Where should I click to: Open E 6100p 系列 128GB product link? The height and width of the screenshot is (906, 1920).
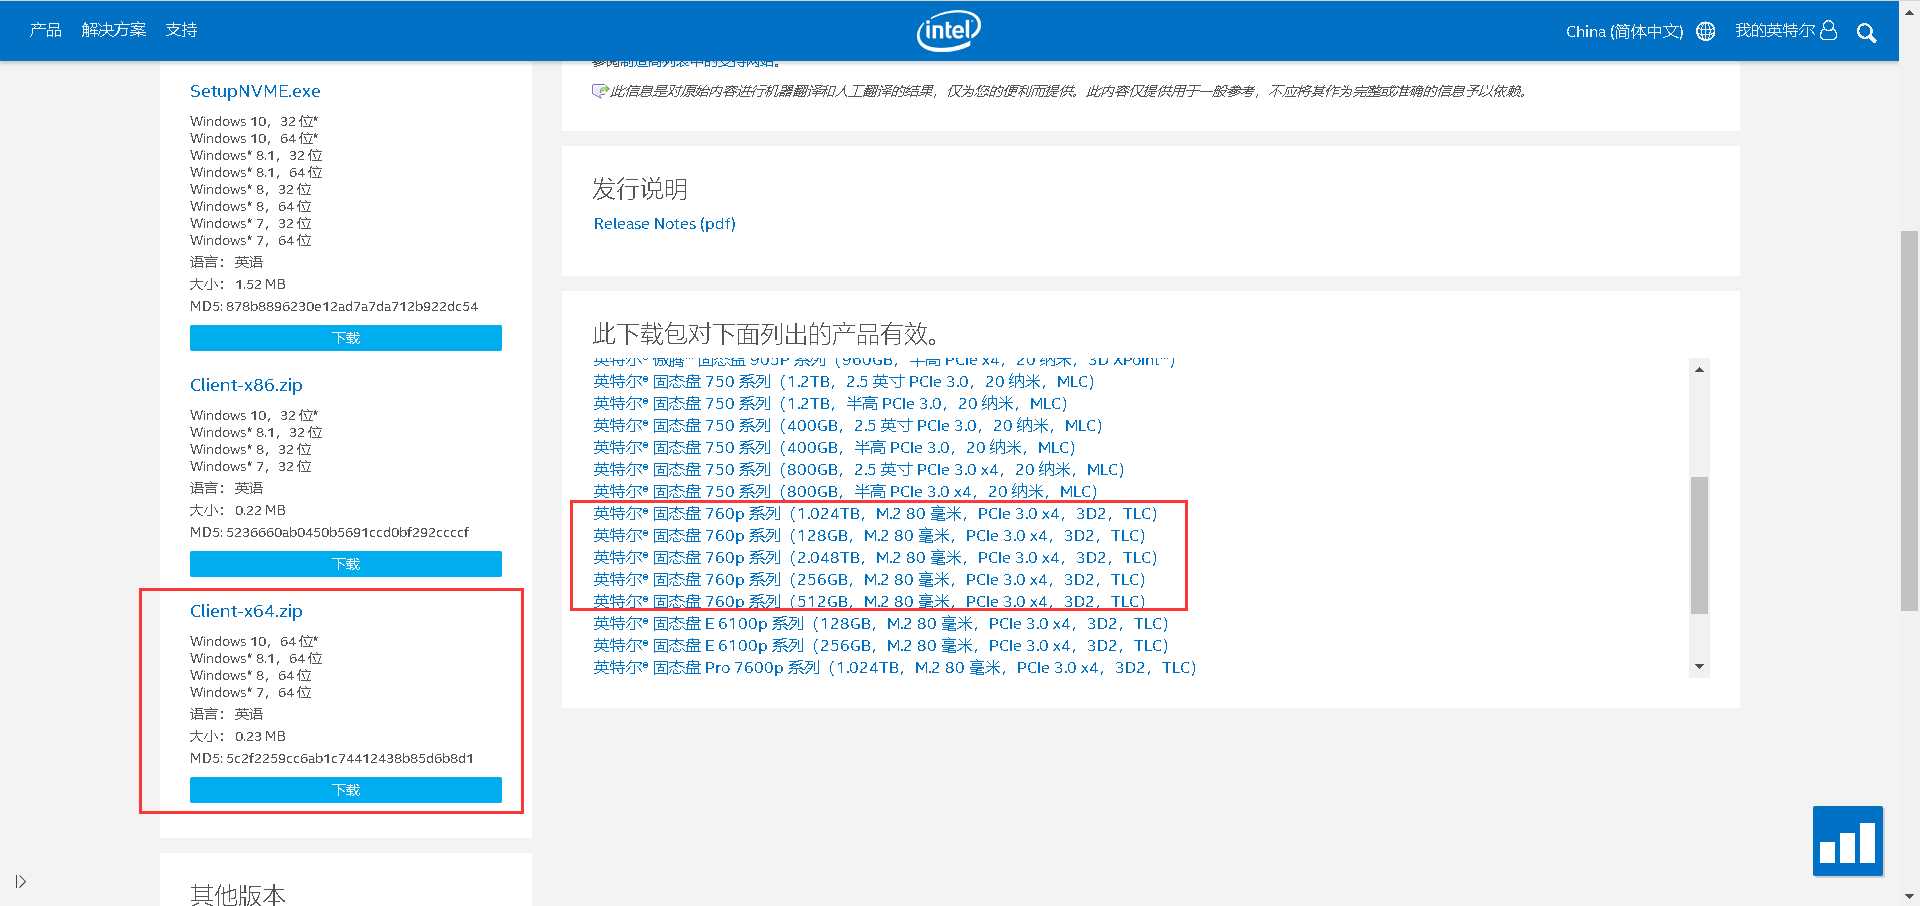click(x=880, y=624)
